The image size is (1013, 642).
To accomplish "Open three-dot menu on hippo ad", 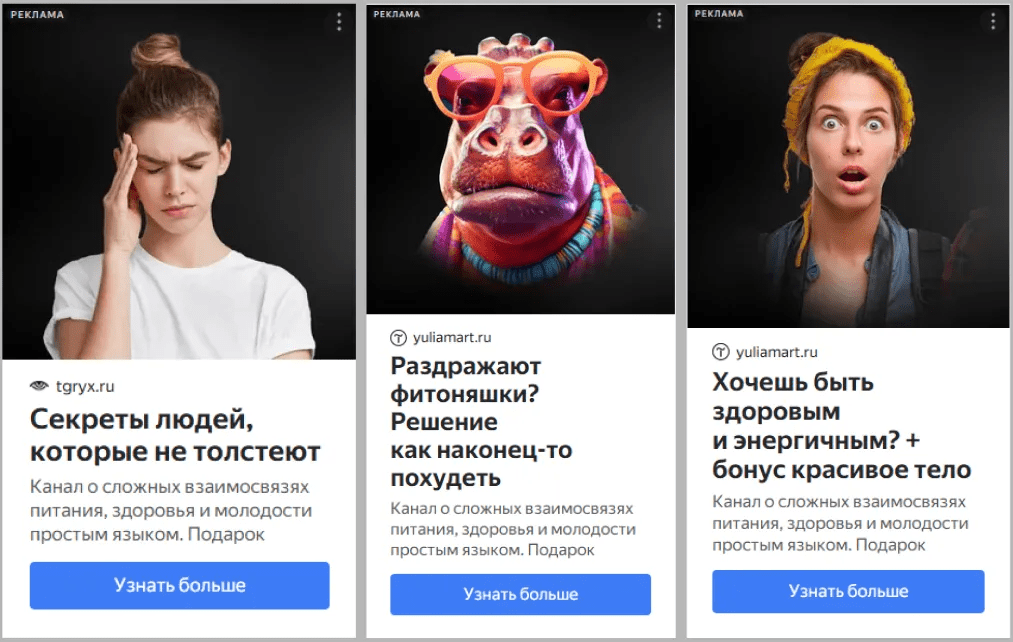I will point(659,21).
